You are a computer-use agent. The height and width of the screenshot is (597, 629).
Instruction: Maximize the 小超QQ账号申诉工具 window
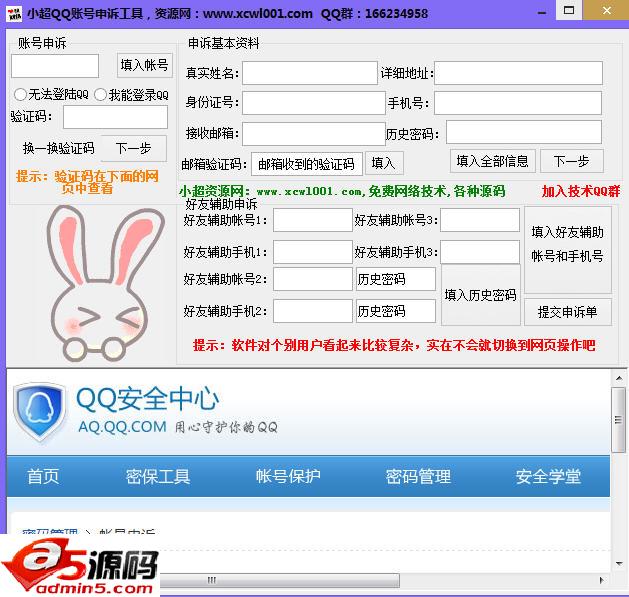click(x=569, y=10)
